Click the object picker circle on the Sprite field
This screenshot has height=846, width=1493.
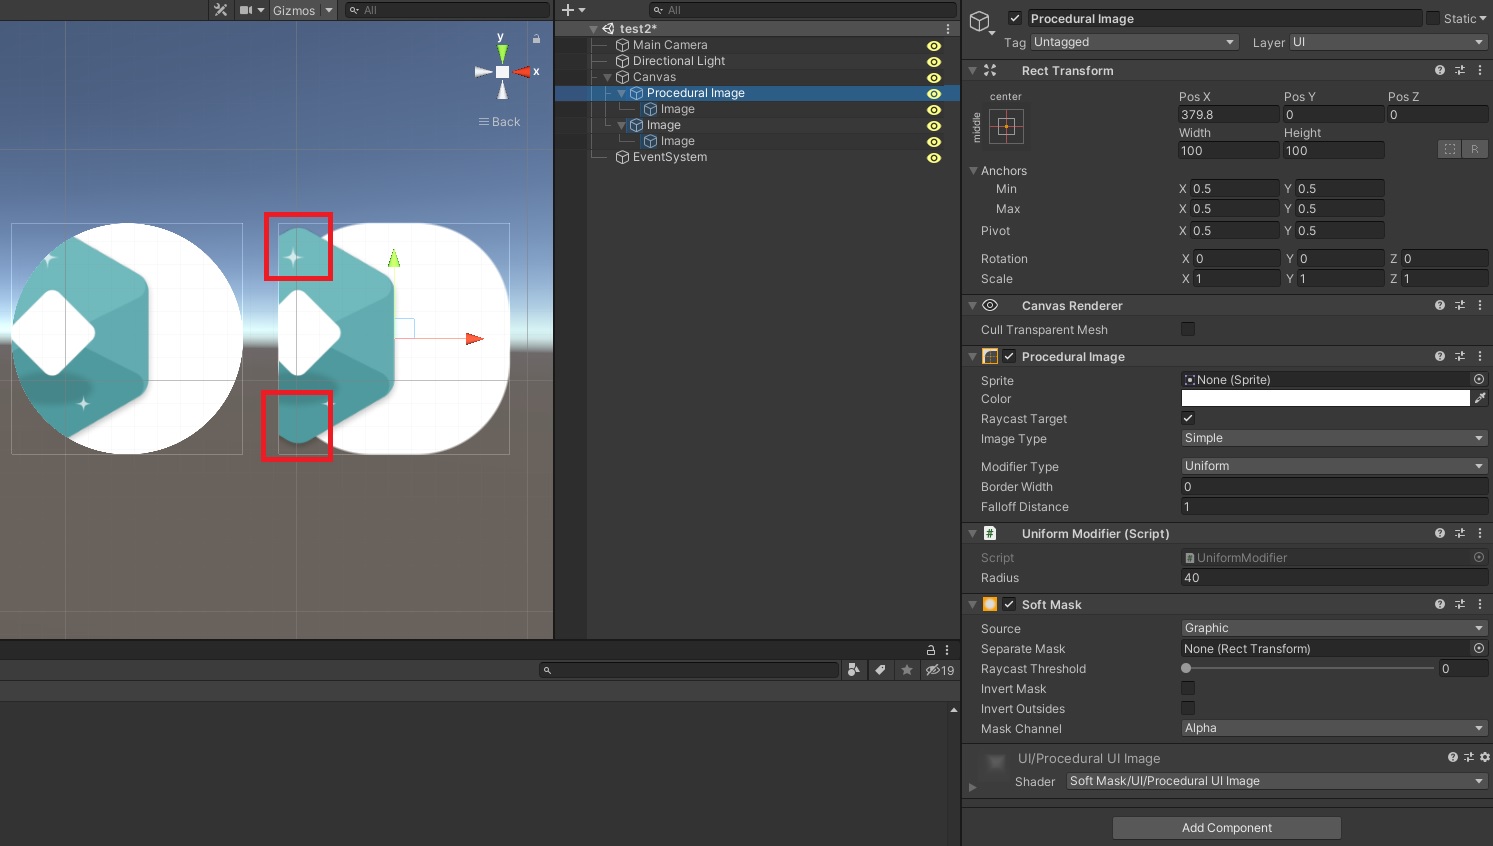(1480, 379)
